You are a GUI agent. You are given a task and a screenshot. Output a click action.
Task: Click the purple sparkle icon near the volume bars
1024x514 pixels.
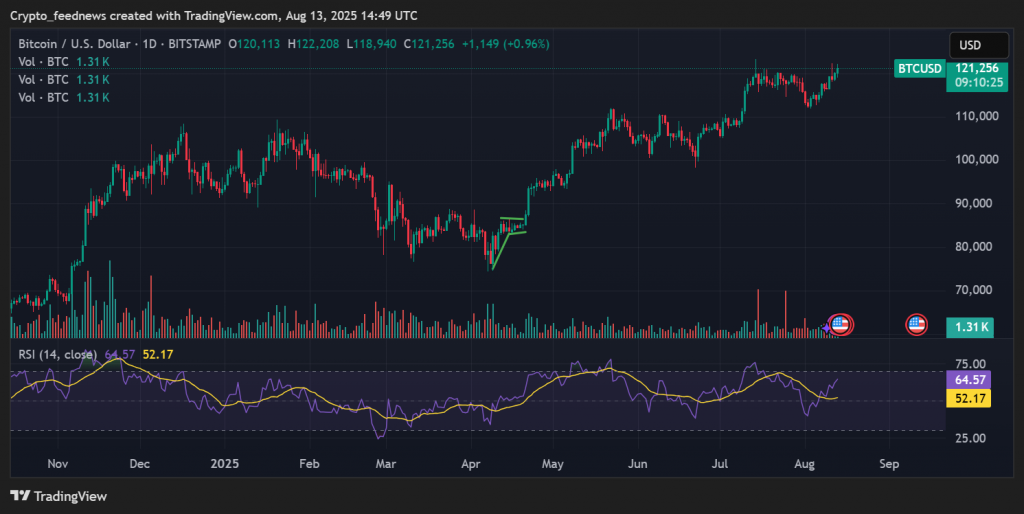(x=826, y=325)
